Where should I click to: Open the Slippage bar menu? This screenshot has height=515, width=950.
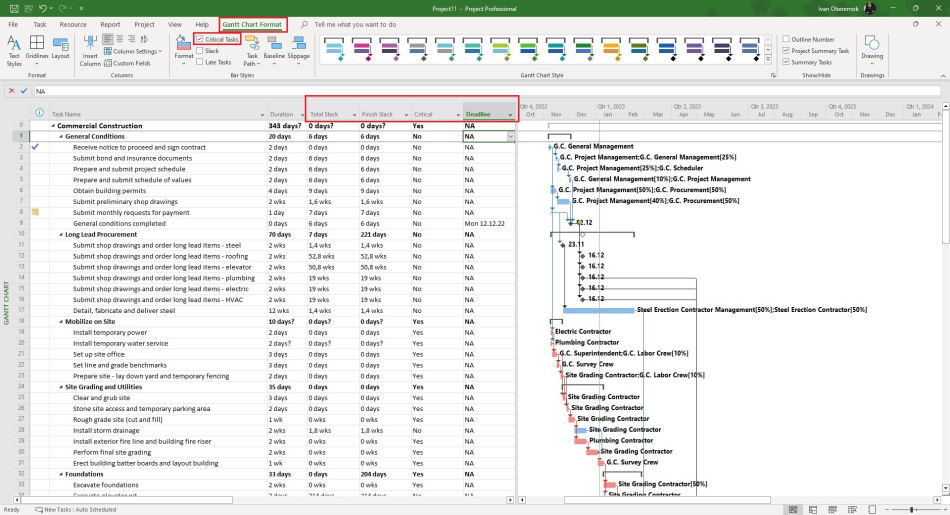point(299,51)
